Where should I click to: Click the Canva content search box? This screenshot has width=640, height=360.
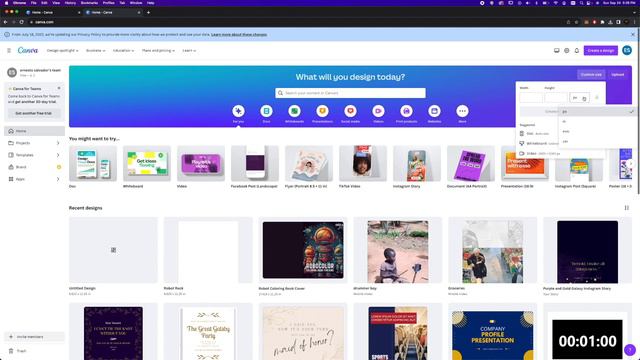(350, 93)
